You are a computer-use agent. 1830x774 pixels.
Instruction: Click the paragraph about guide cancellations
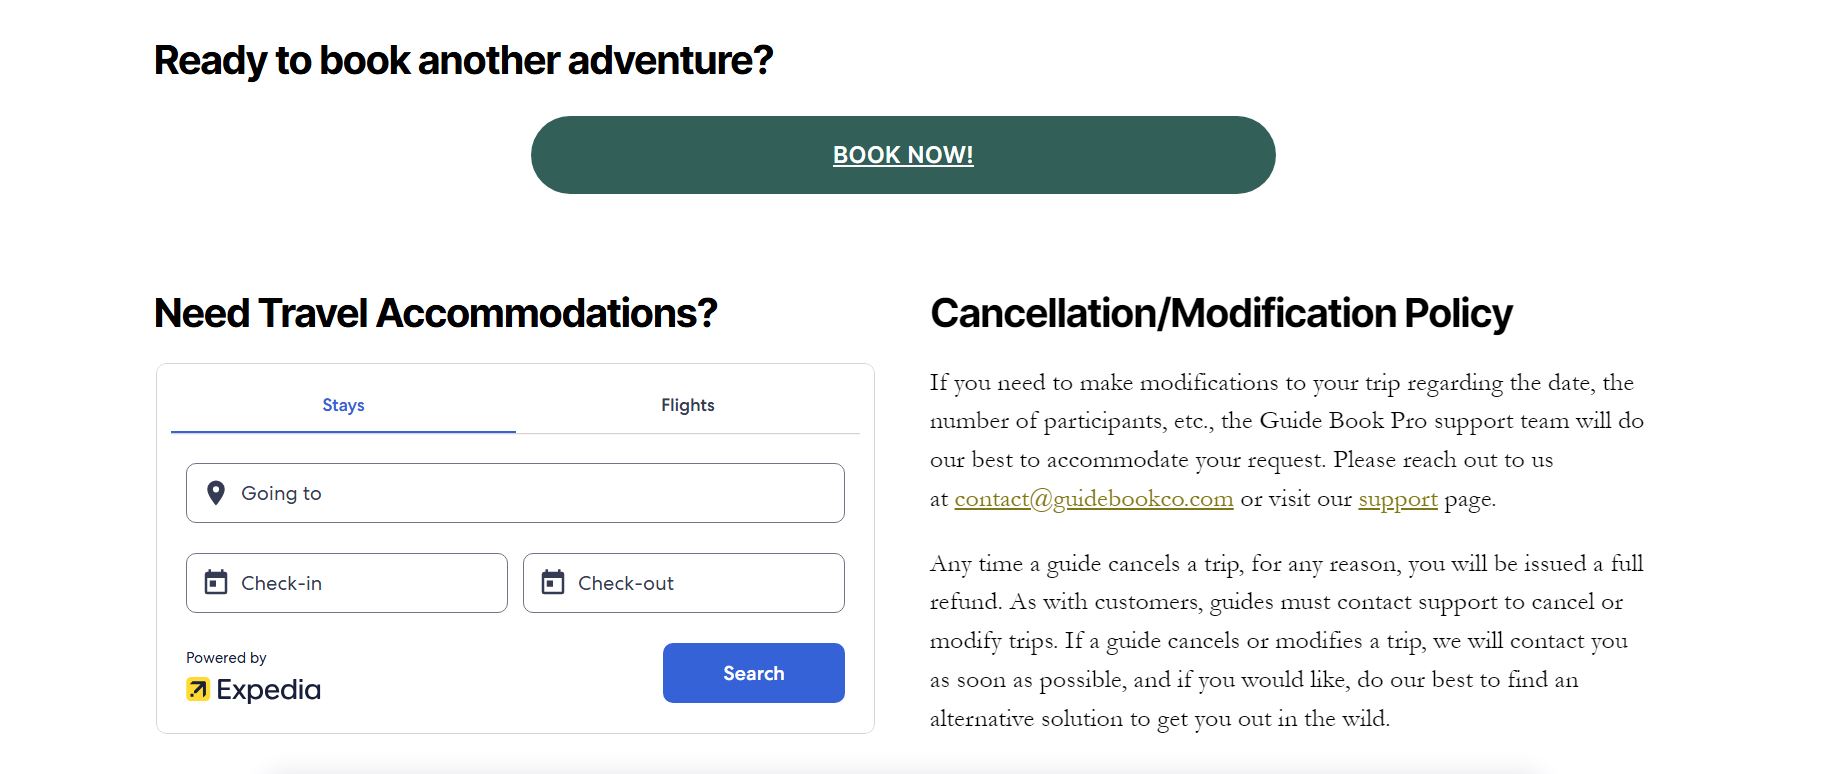point(1285,641)
